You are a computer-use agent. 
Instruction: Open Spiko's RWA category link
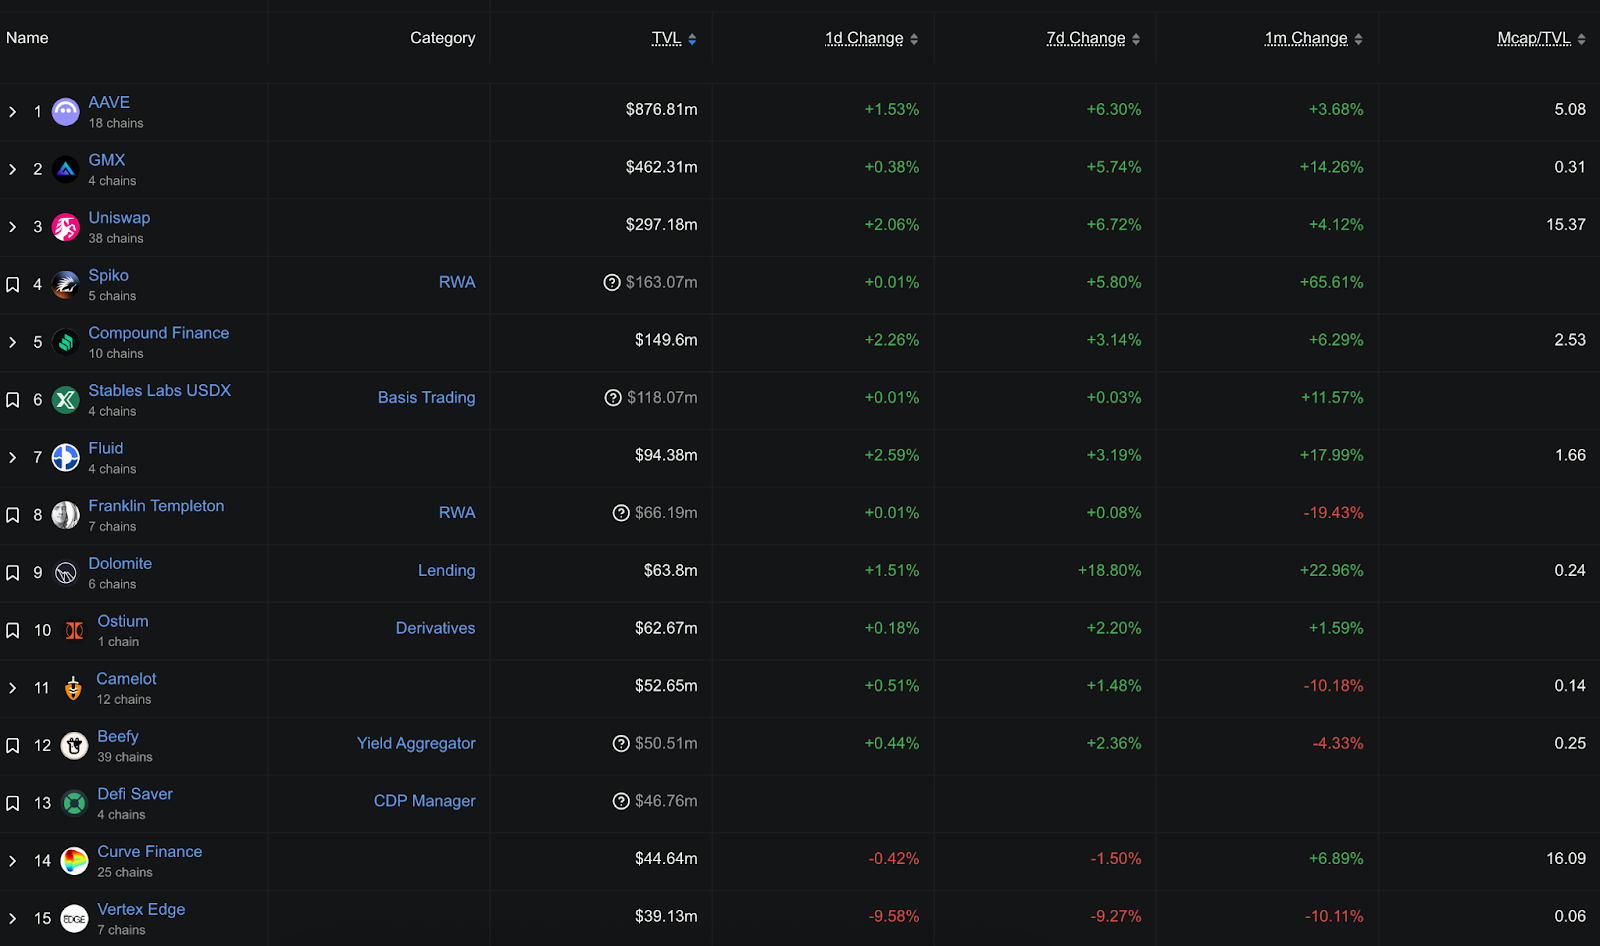tap(457, 282)
